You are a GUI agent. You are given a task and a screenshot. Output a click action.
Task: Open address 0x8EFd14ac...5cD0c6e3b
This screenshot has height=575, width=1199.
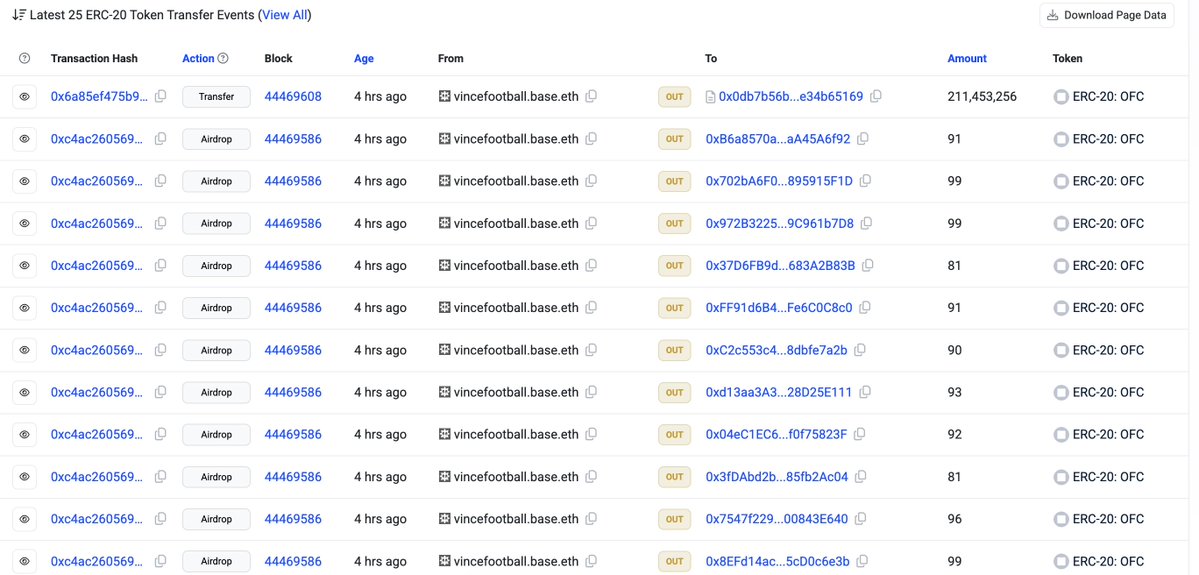pyautogui.click(x=778, y=561)
